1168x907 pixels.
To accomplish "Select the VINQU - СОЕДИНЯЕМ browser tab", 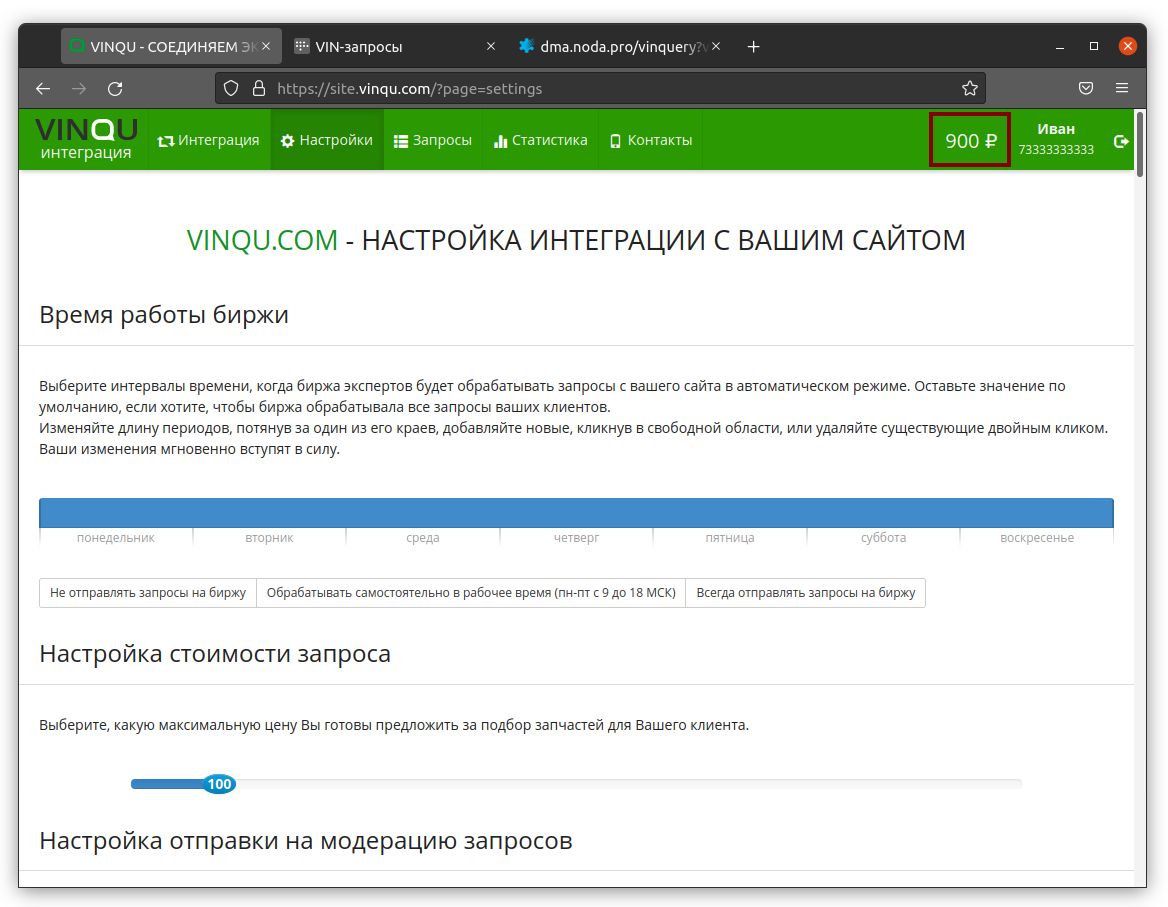I will click(x=171, y=46).
